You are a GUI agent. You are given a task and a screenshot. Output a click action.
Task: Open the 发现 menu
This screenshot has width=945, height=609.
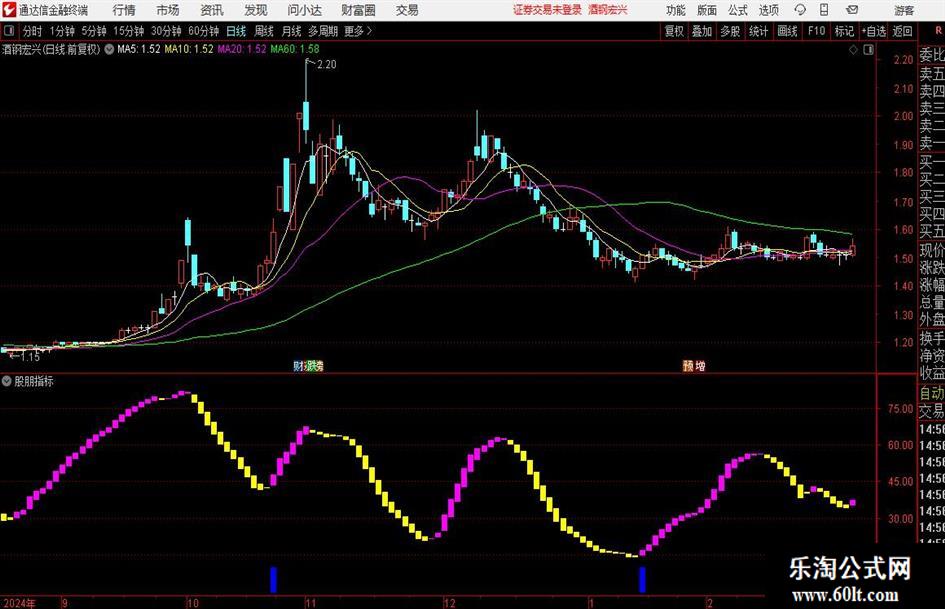[x=256, y=10]
